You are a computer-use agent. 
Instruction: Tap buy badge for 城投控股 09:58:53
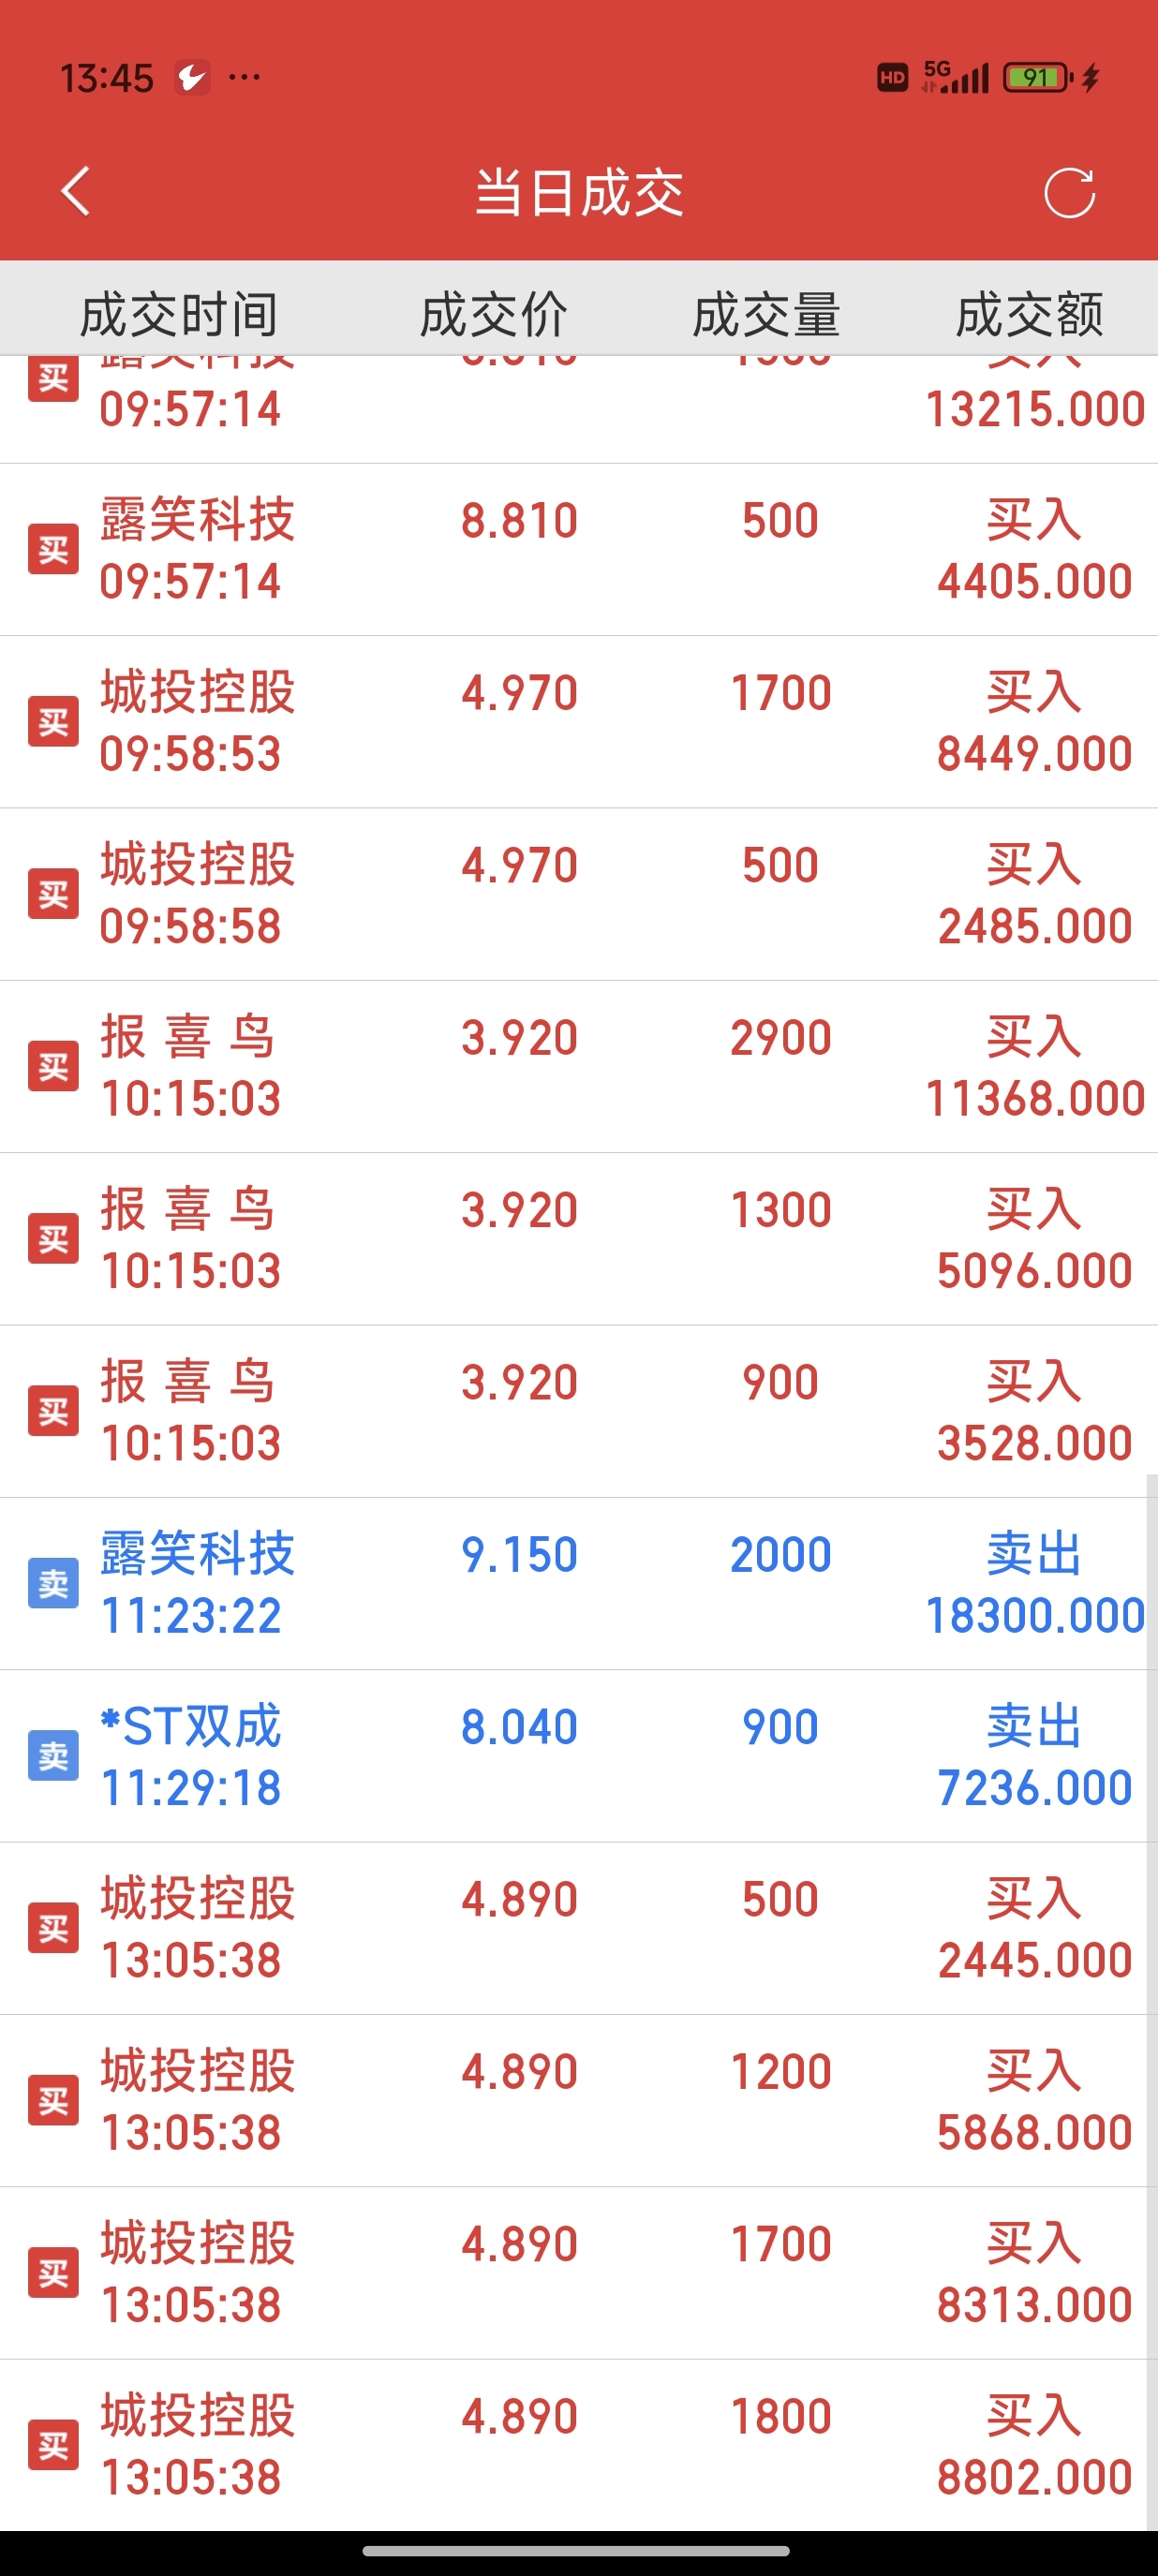[53, 721]
